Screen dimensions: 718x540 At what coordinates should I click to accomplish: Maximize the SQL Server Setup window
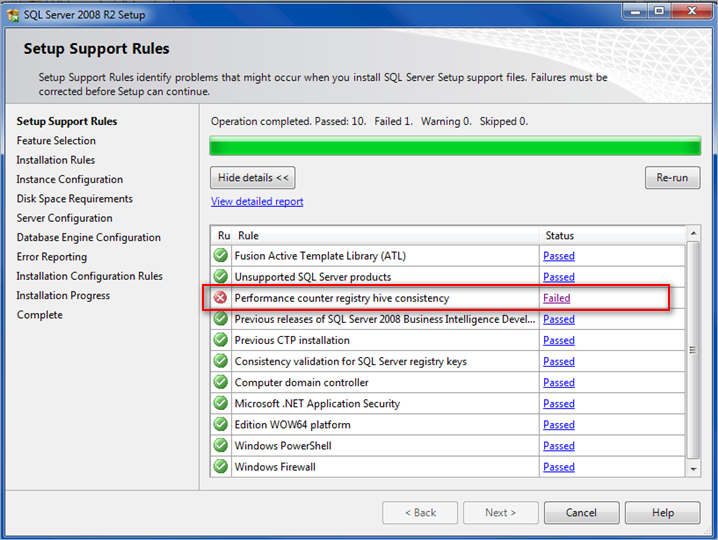click(x=659, y=11)
